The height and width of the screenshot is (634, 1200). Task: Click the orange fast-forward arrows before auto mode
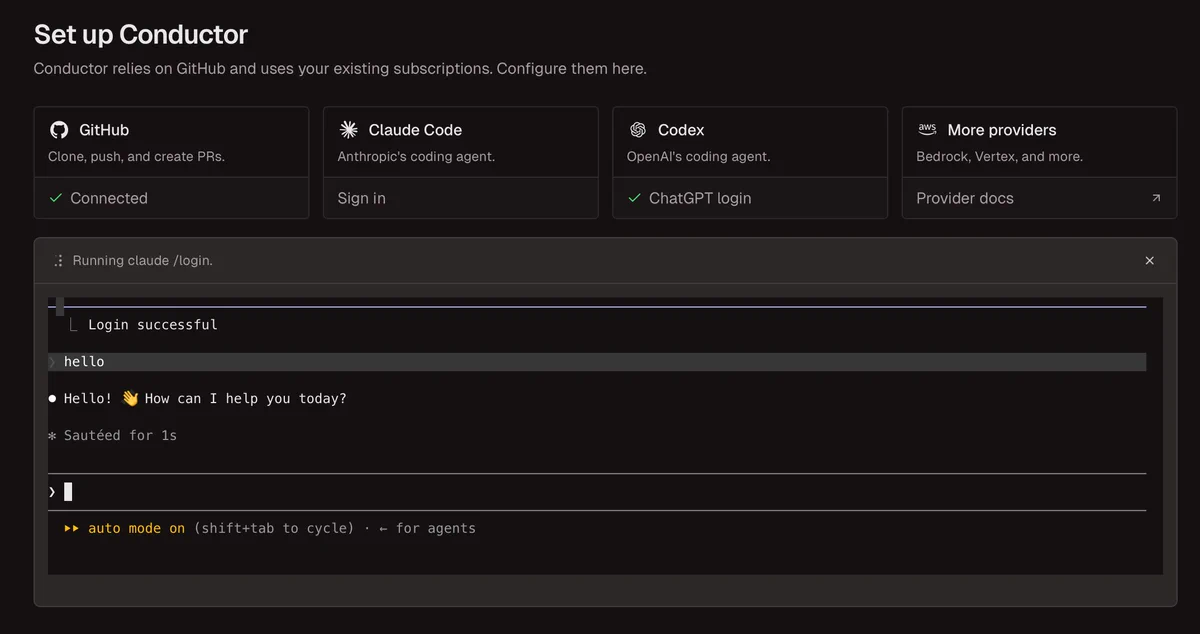[x=72, y=528]
